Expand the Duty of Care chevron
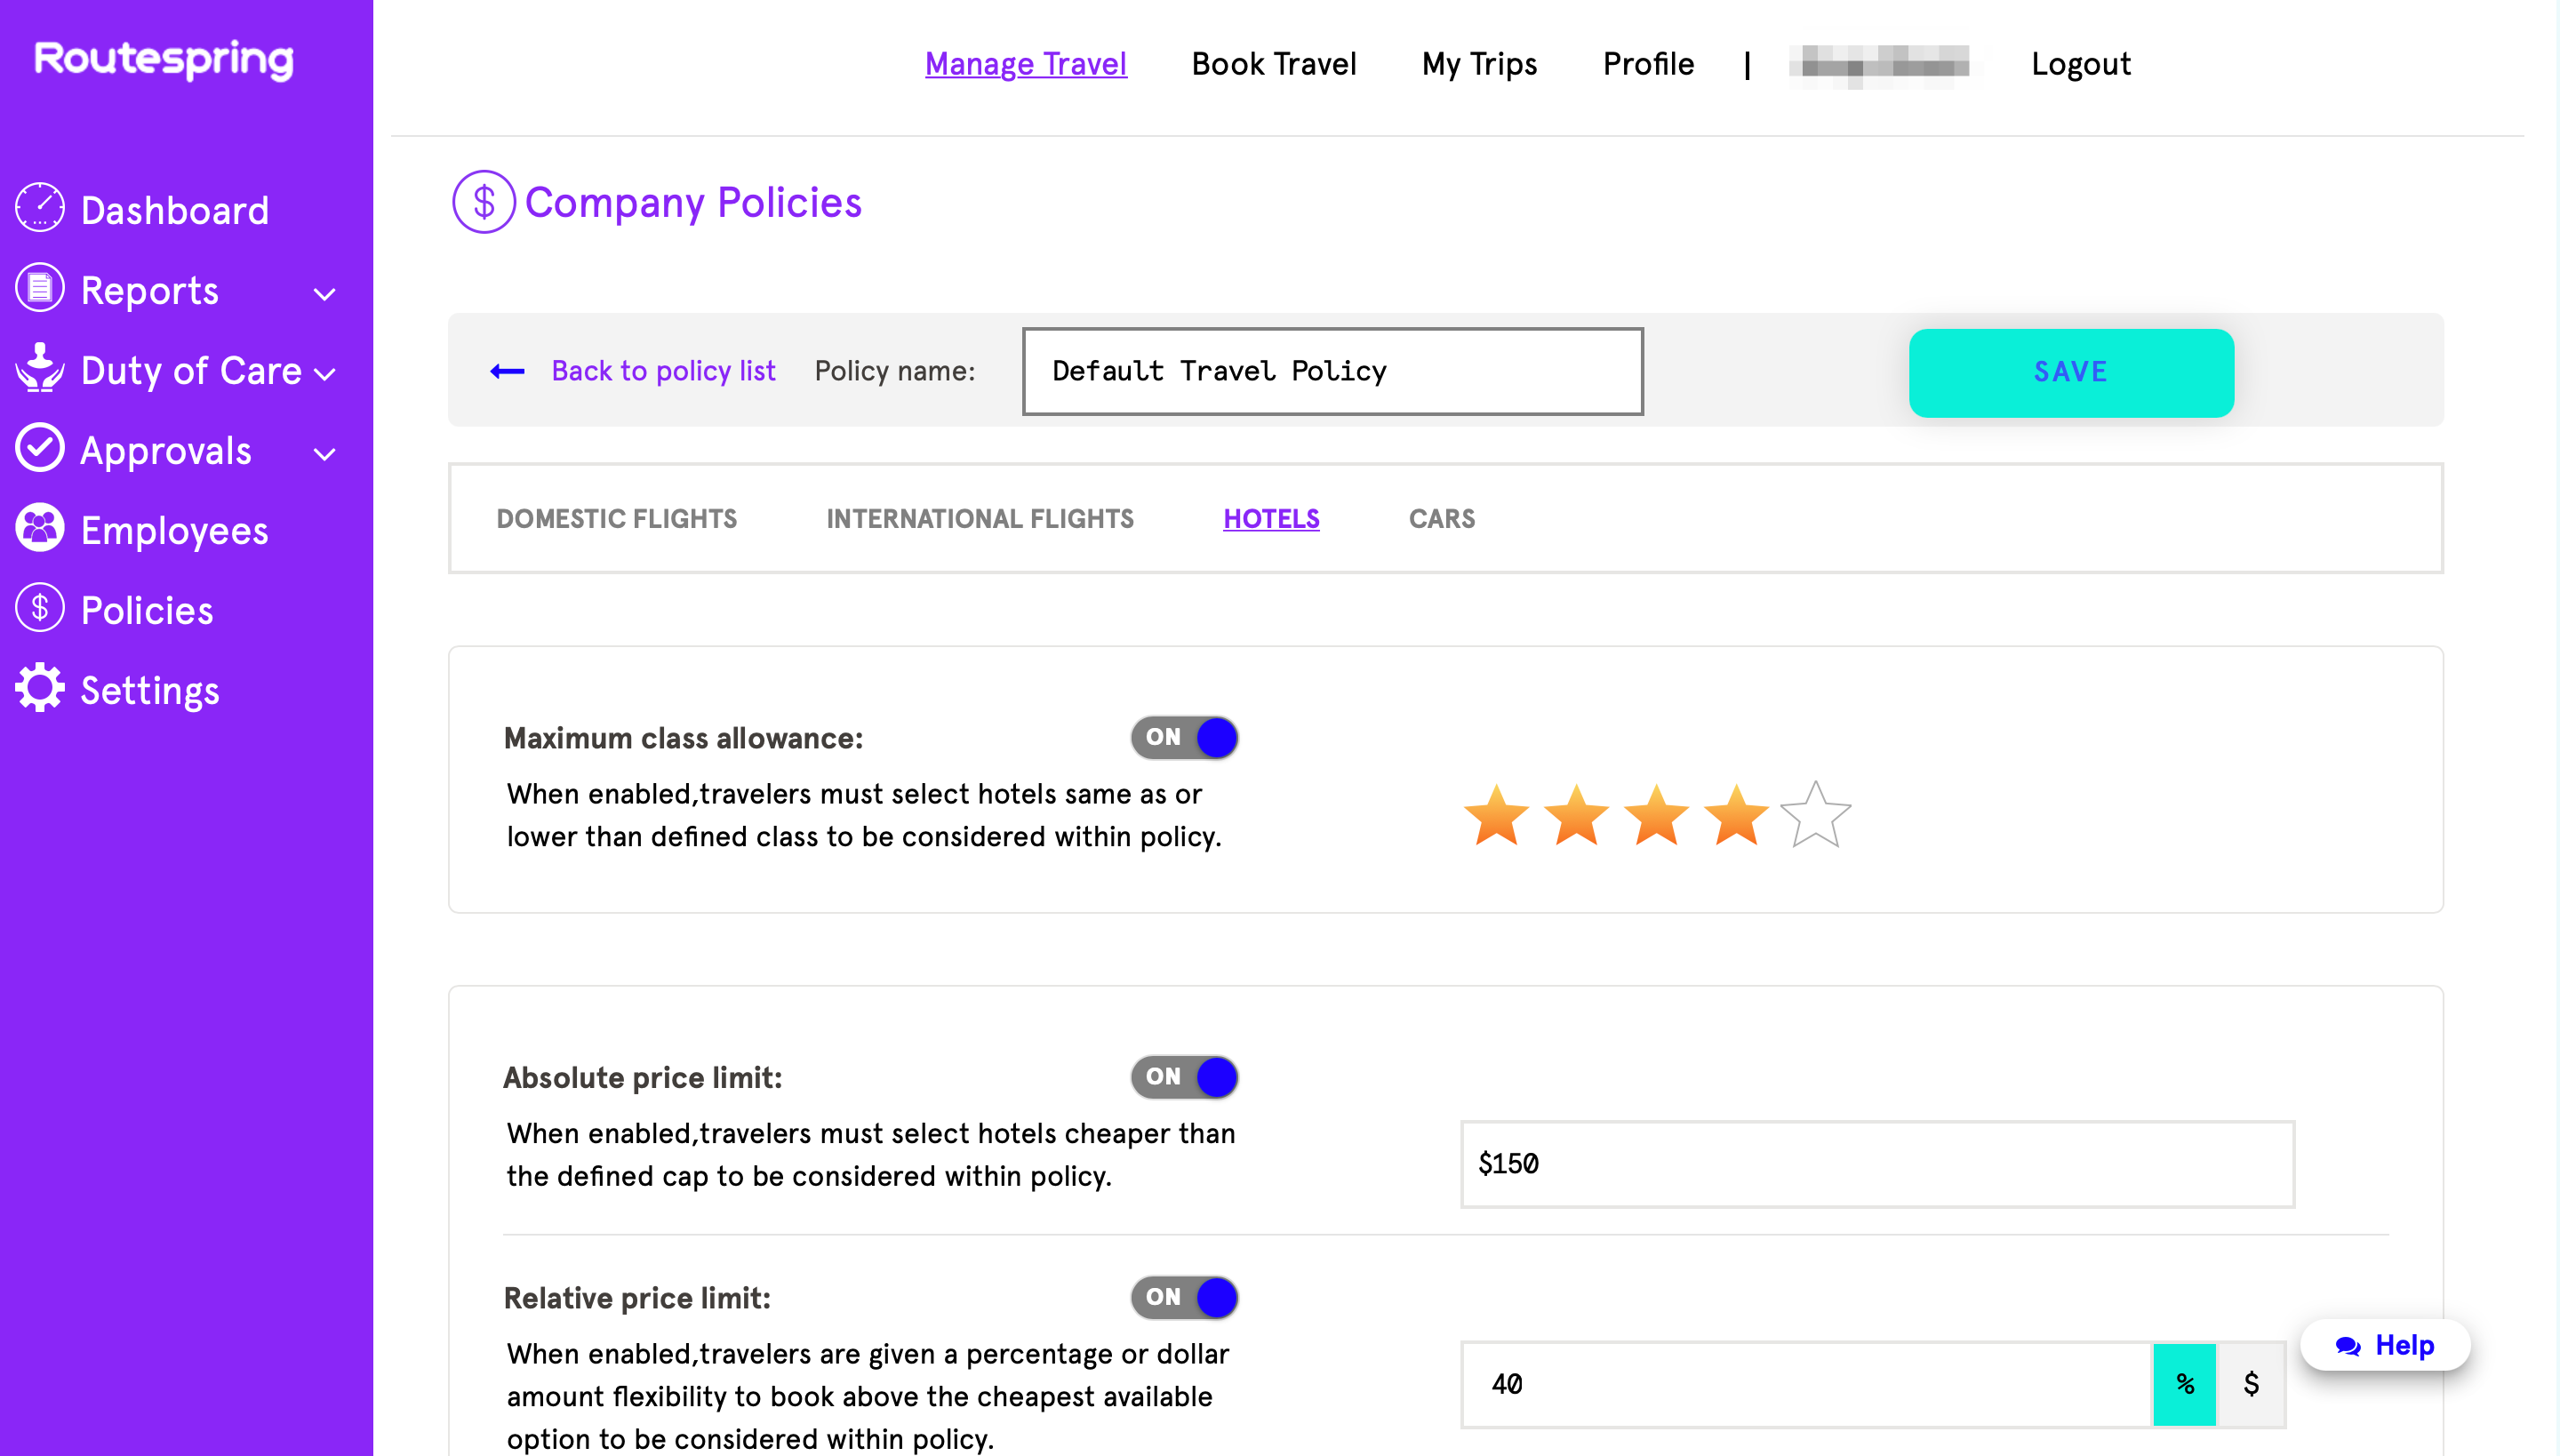Viewport: 2560px width, 1456px height. (324, 374)
